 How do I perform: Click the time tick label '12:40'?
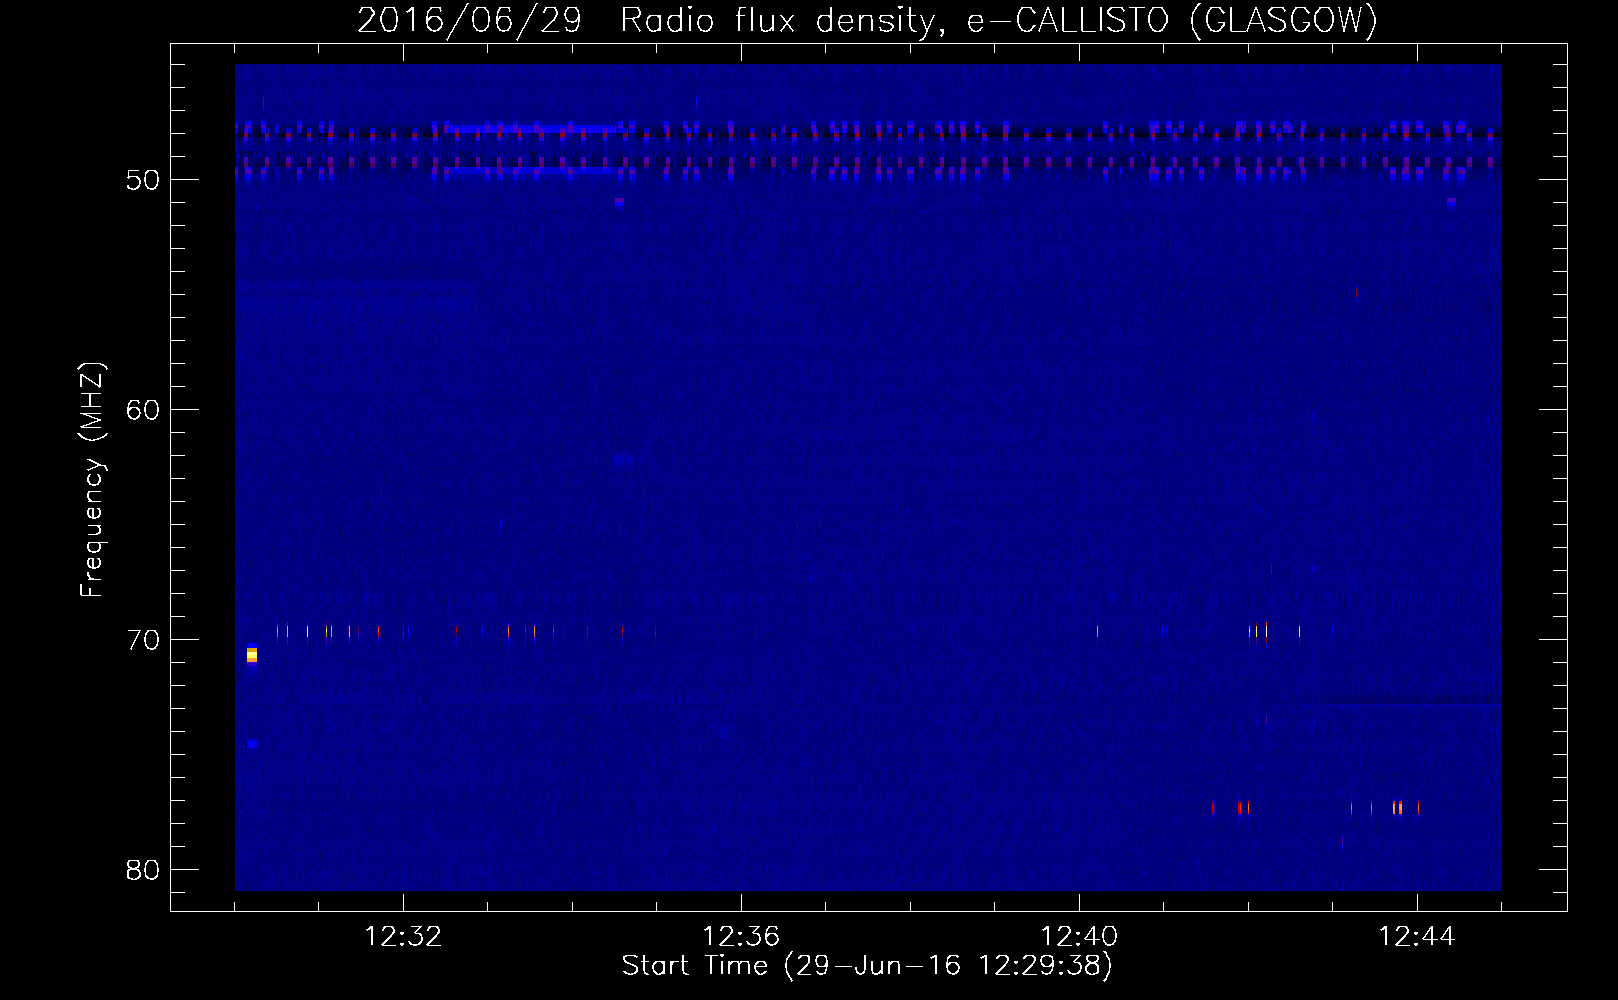pos(1079,937)
